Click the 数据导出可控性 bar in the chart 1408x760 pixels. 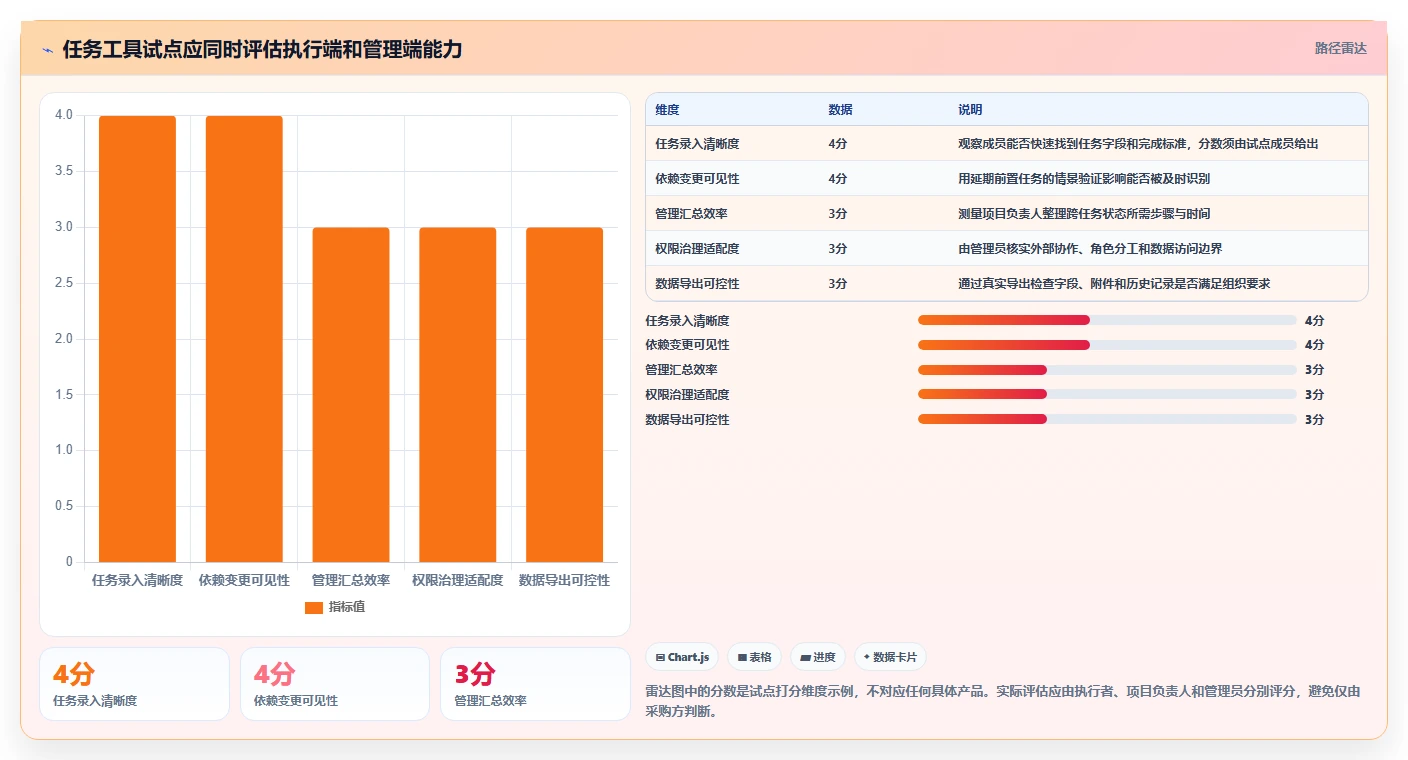coord(565,395)
